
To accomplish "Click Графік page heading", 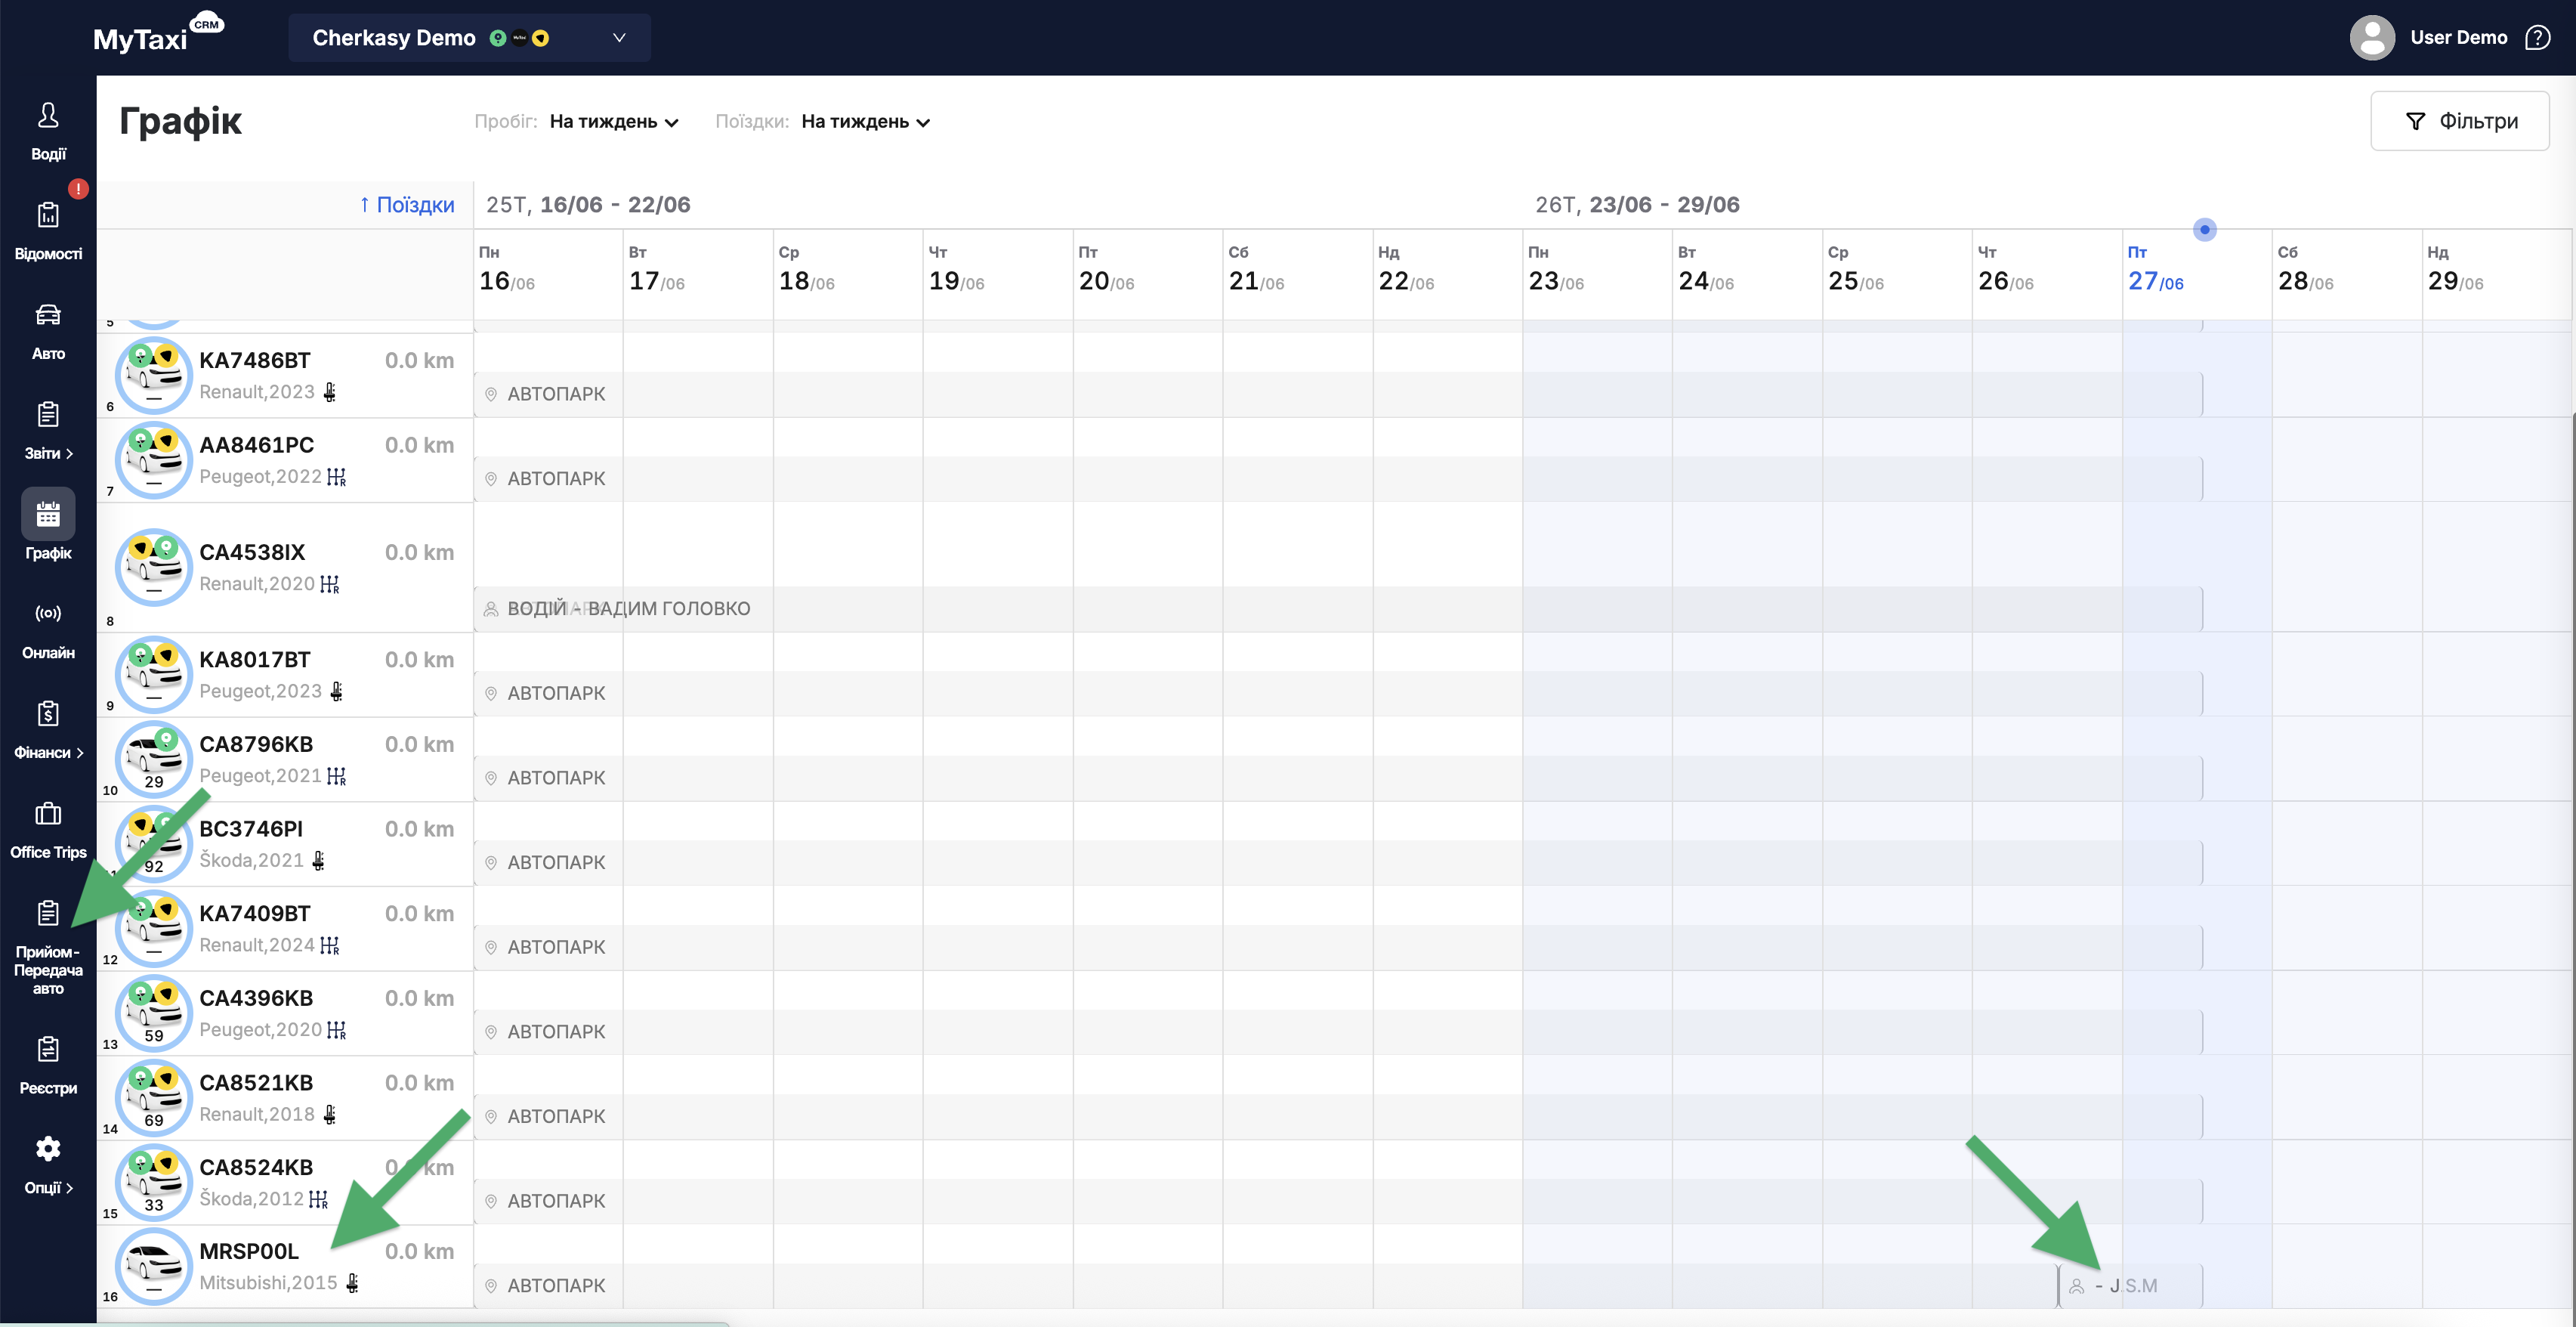I will tap(180, 121).
